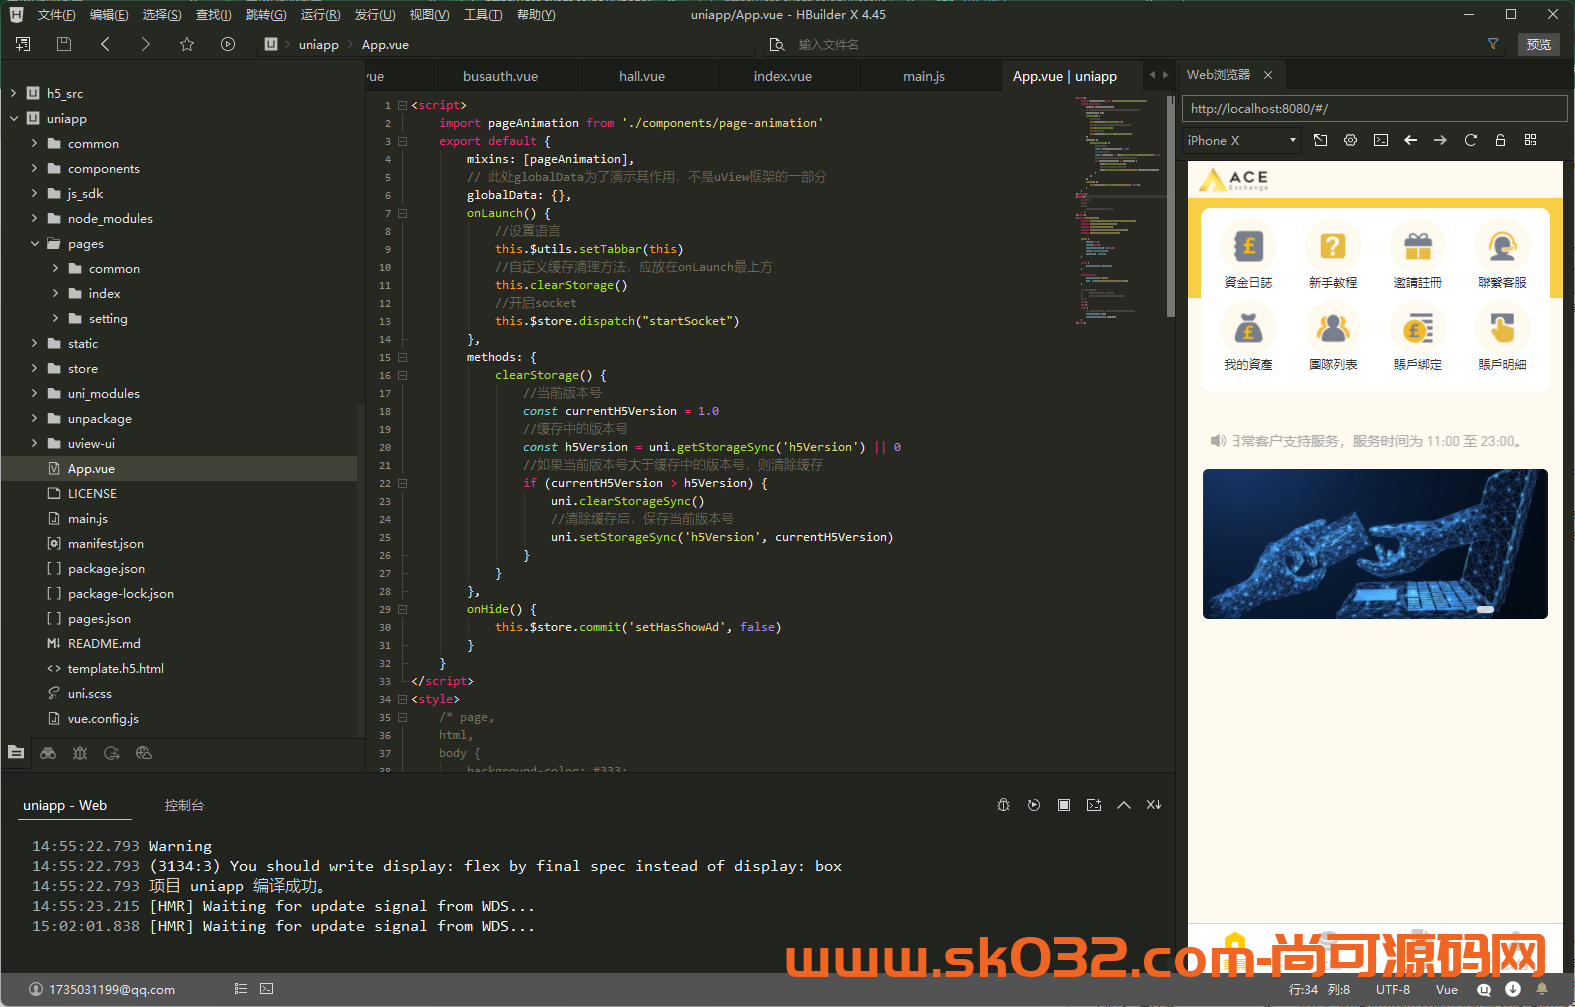Open web browser settings gear icon

click(1350, 140)
